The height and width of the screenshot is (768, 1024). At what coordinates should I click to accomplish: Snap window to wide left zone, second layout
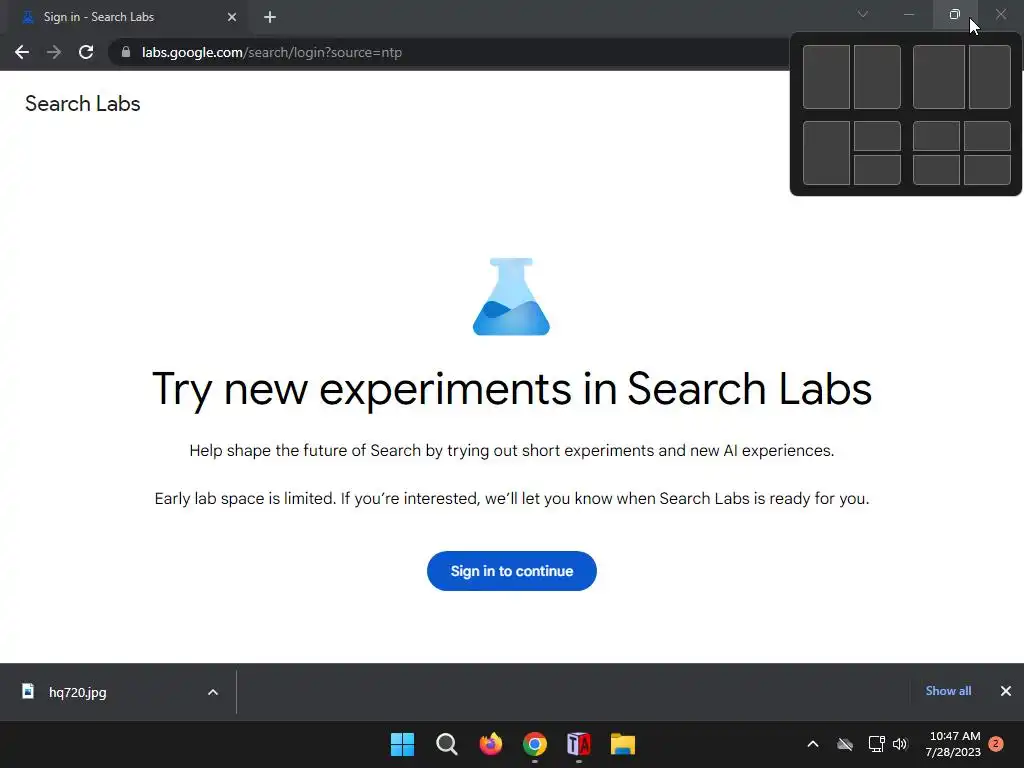point(938,77)
